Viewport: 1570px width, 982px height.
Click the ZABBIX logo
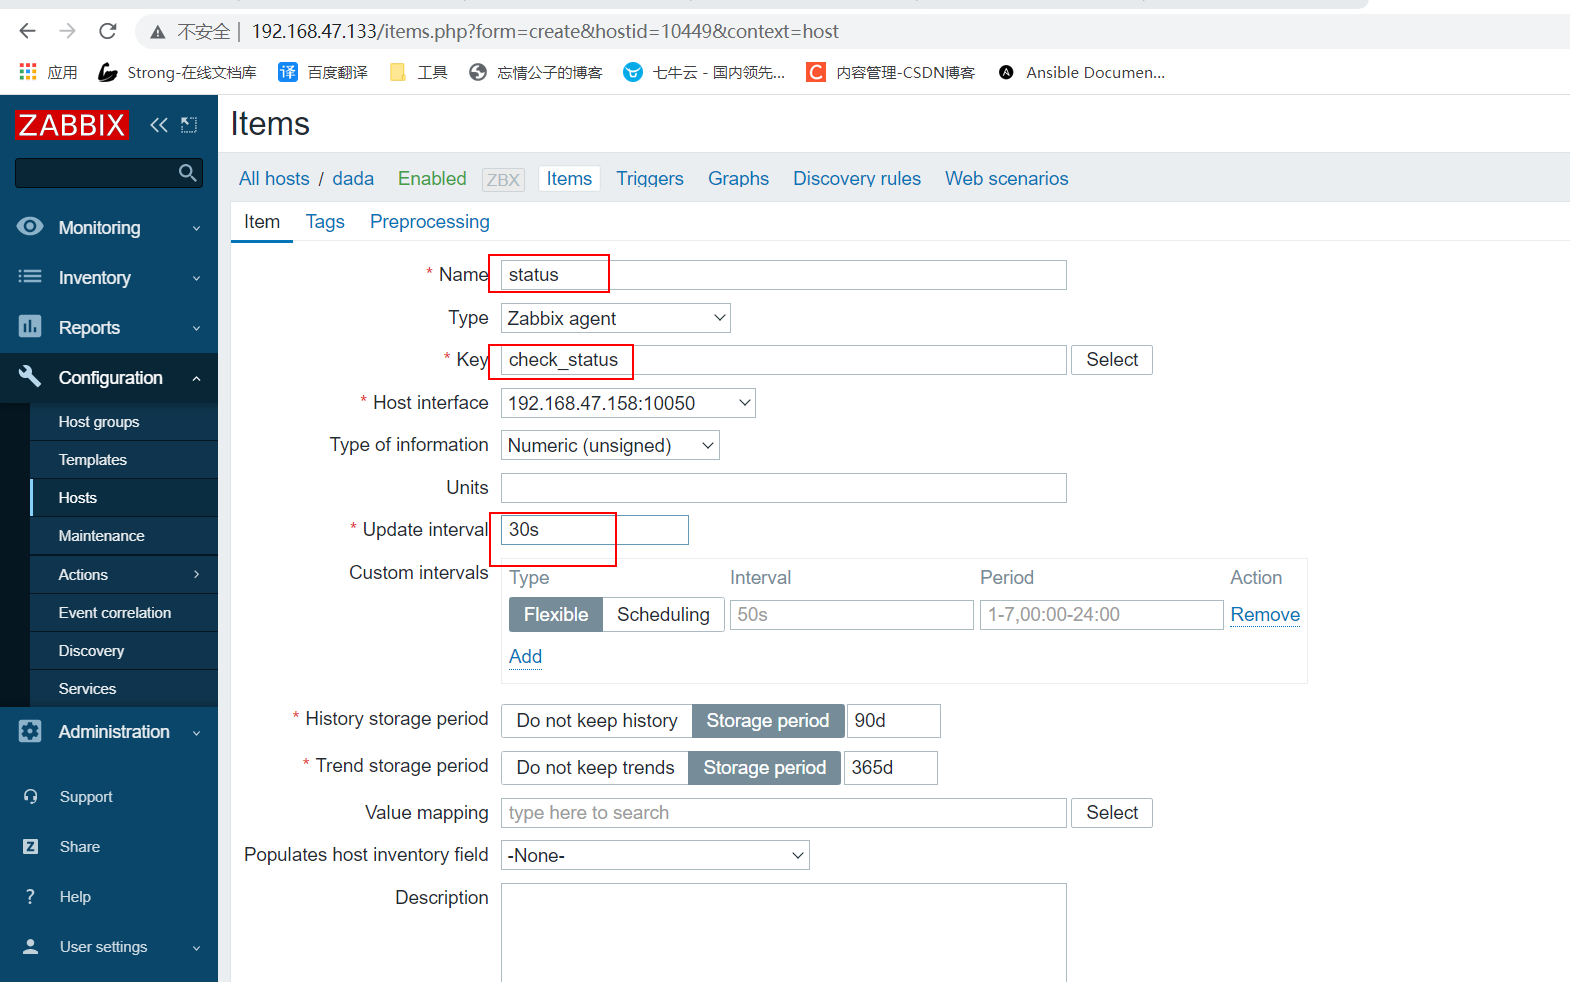point(72,125)
